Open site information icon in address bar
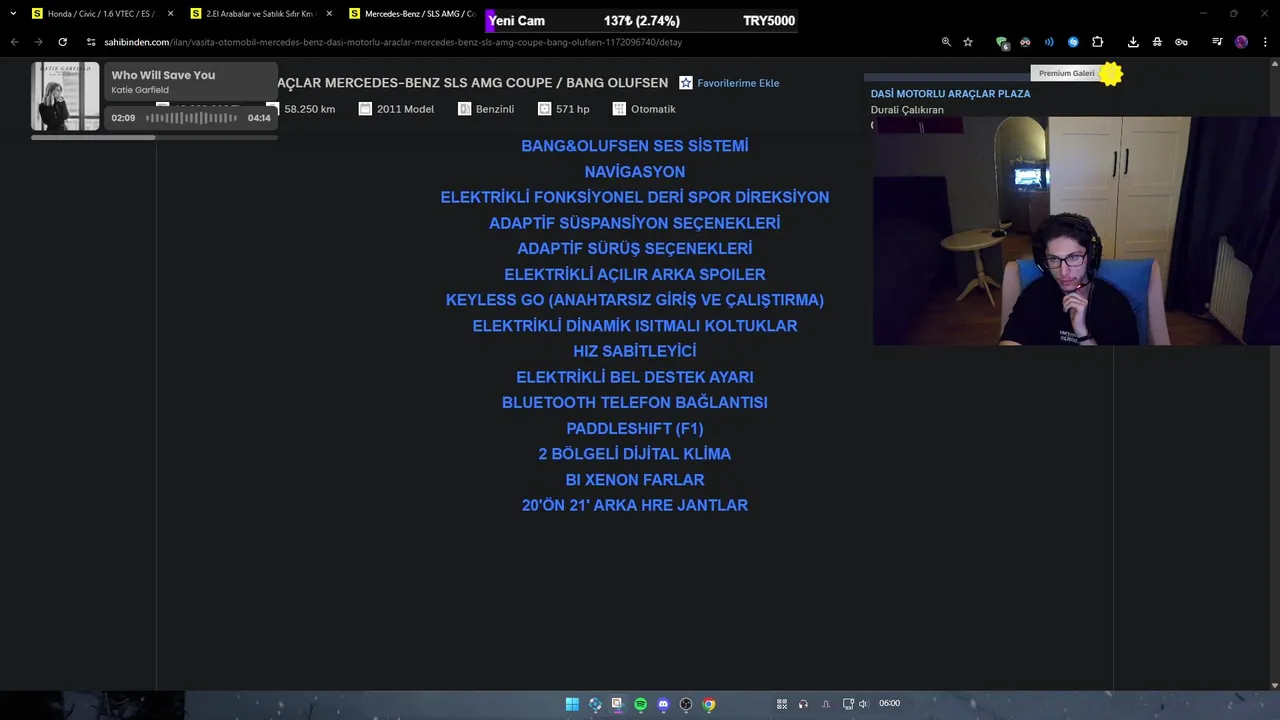The height and width of the screenshot is (720, 1280). [x=91, y=42]
